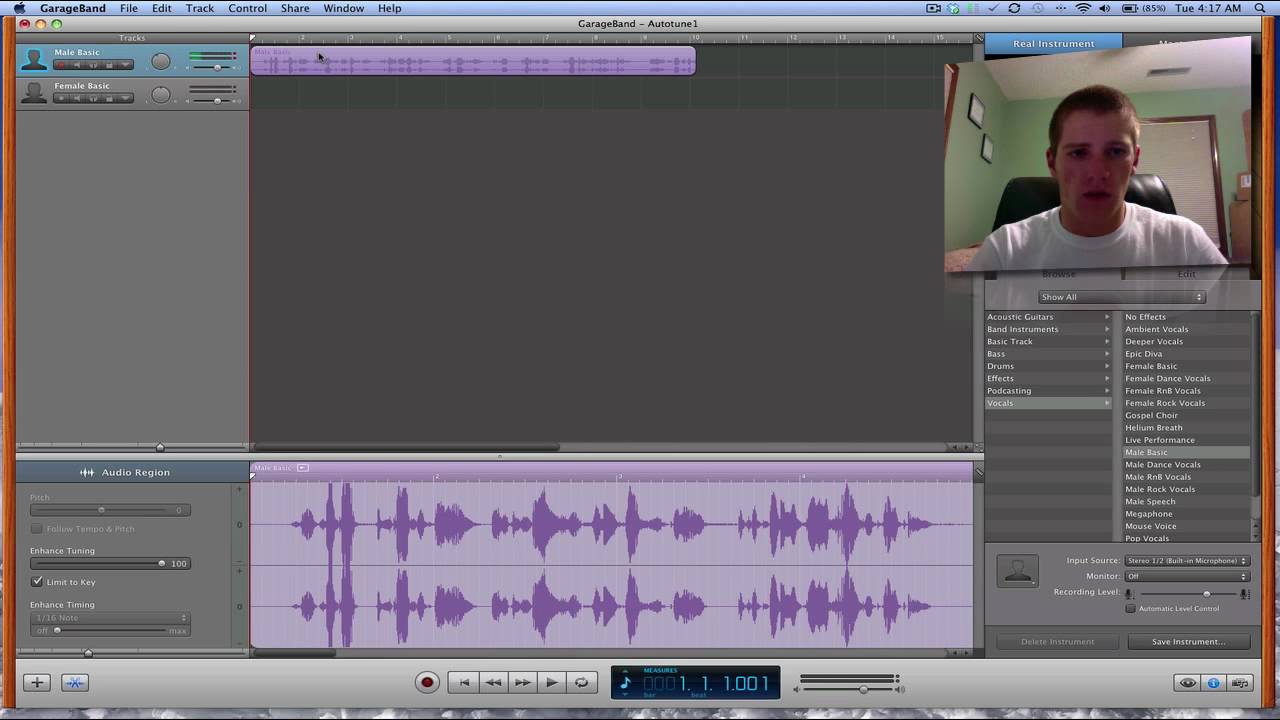Viewport: 1280px width, 720px height.
Task: Mute the Female Basic track
Action: (77, 98)
